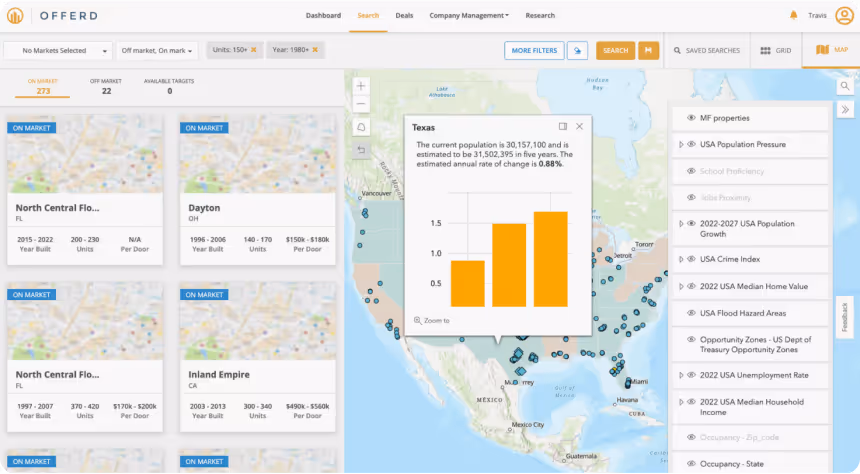
Task: Switch to the Available Targets tab
Action: (169, 87)
